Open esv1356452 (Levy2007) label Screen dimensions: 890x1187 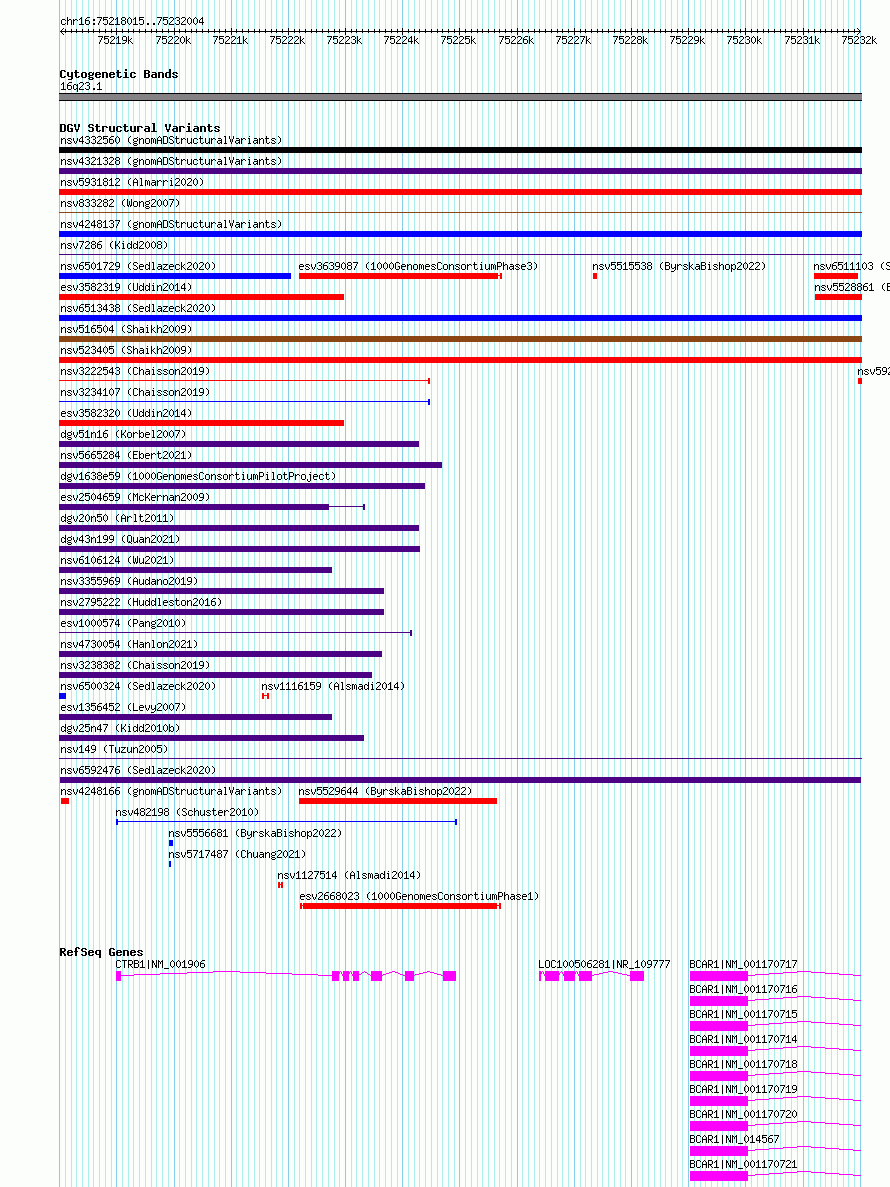point(123,708)
